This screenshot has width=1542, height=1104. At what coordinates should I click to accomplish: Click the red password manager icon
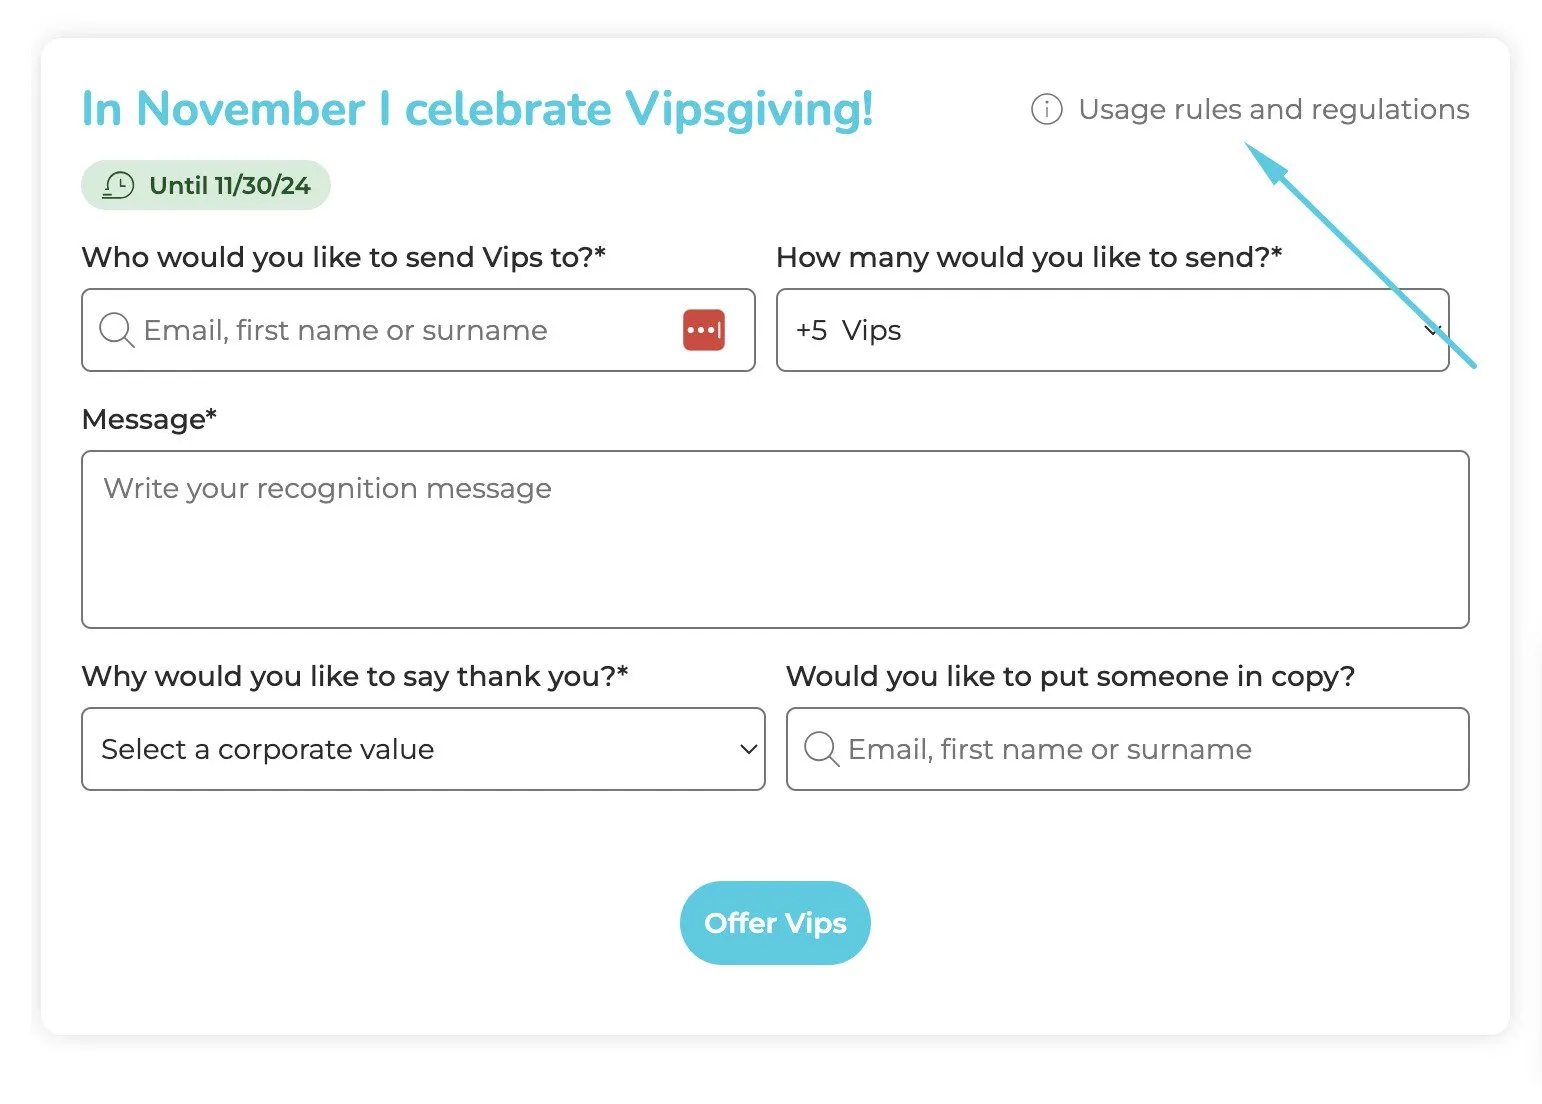[704, 330]
